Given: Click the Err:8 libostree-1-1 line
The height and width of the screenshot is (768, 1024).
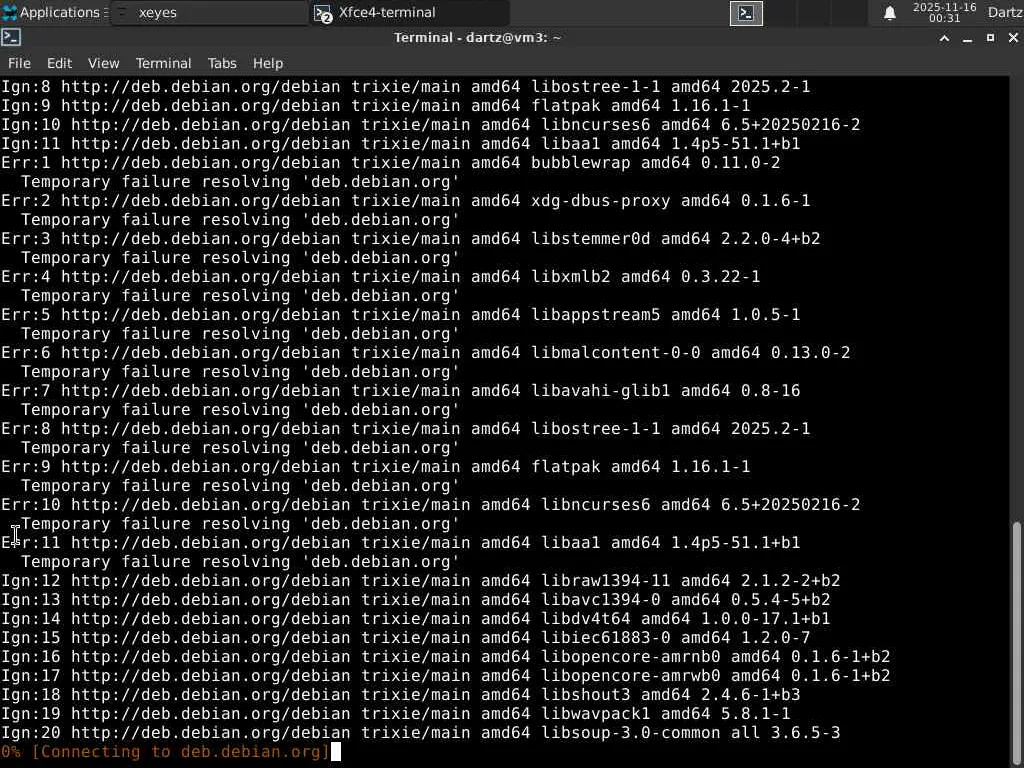Looking at the screenshot, I should point(406,428).
